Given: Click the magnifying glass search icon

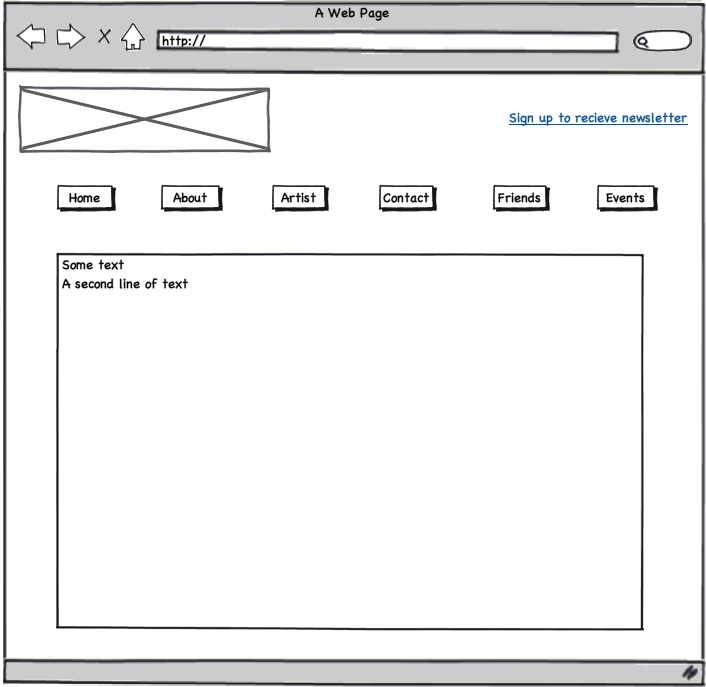Looking at the screenshot, I should click(x=645, y=42).
